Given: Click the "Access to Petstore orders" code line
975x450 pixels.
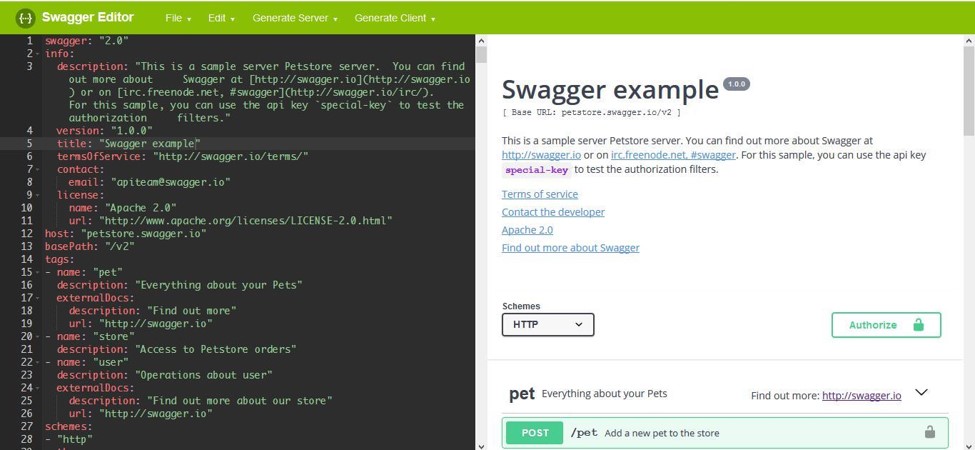Looking at the screenshot, I should (176, 349).
